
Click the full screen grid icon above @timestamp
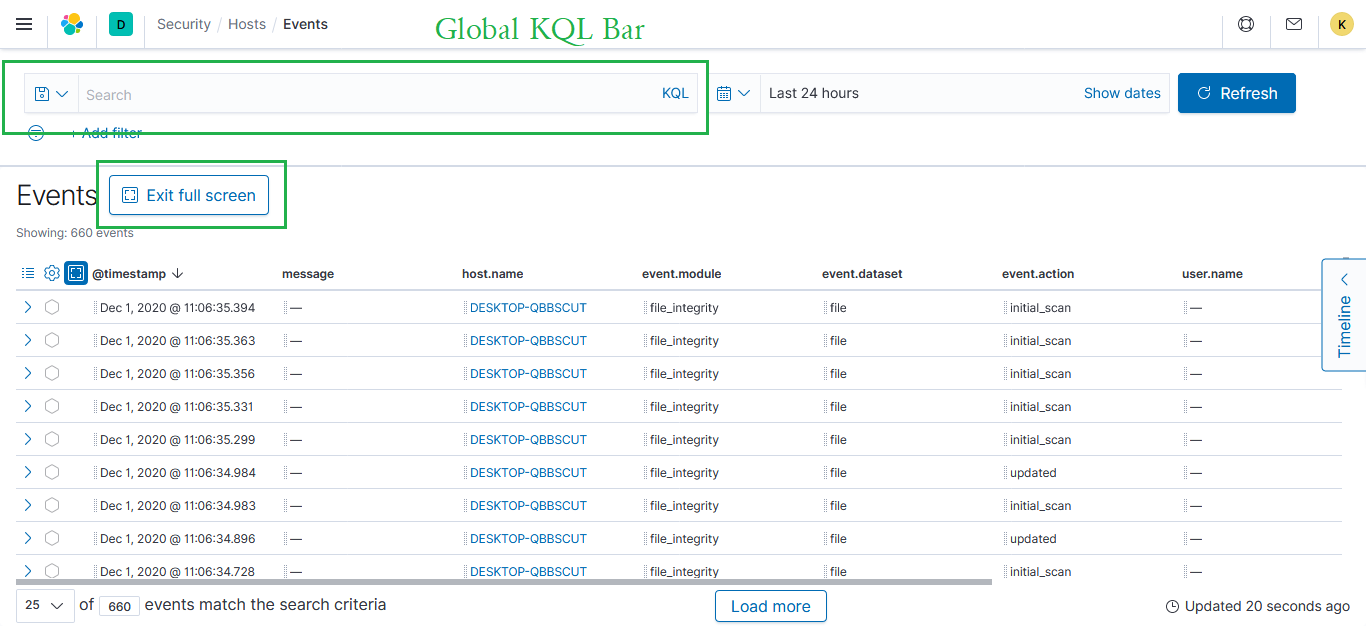point(75,272)
